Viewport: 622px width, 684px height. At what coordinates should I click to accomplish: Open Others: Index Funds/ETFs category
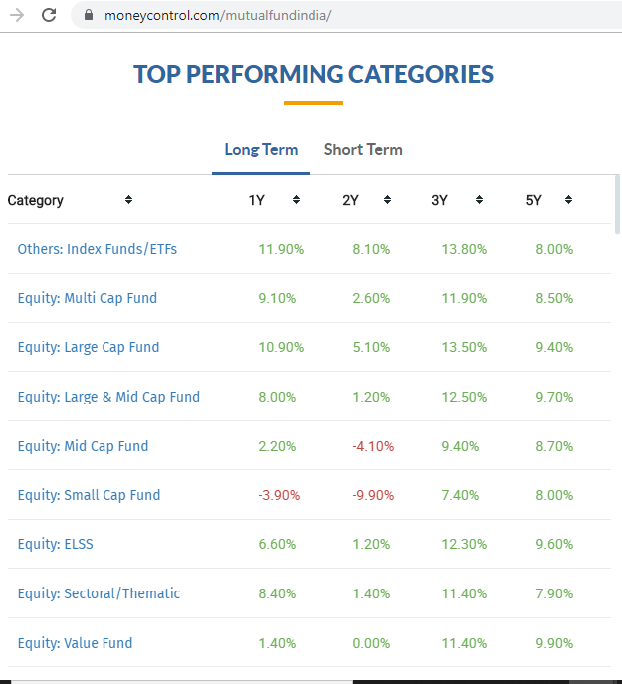point(97,249)
